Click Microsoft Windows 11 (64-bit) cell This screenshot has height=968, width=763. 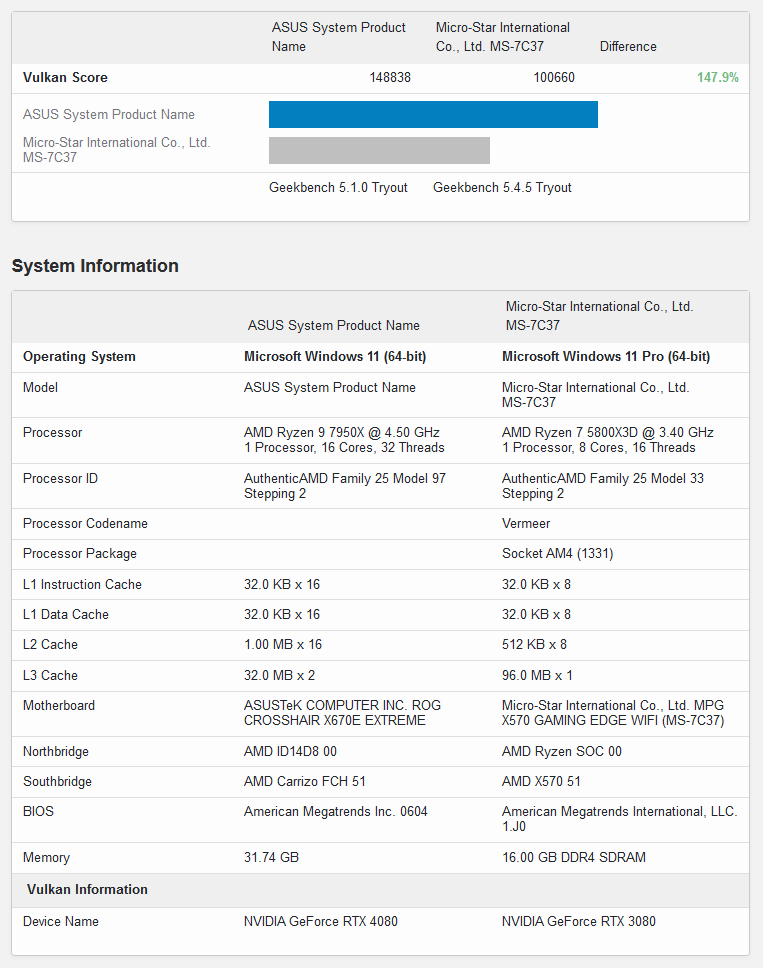coord(335,357)
